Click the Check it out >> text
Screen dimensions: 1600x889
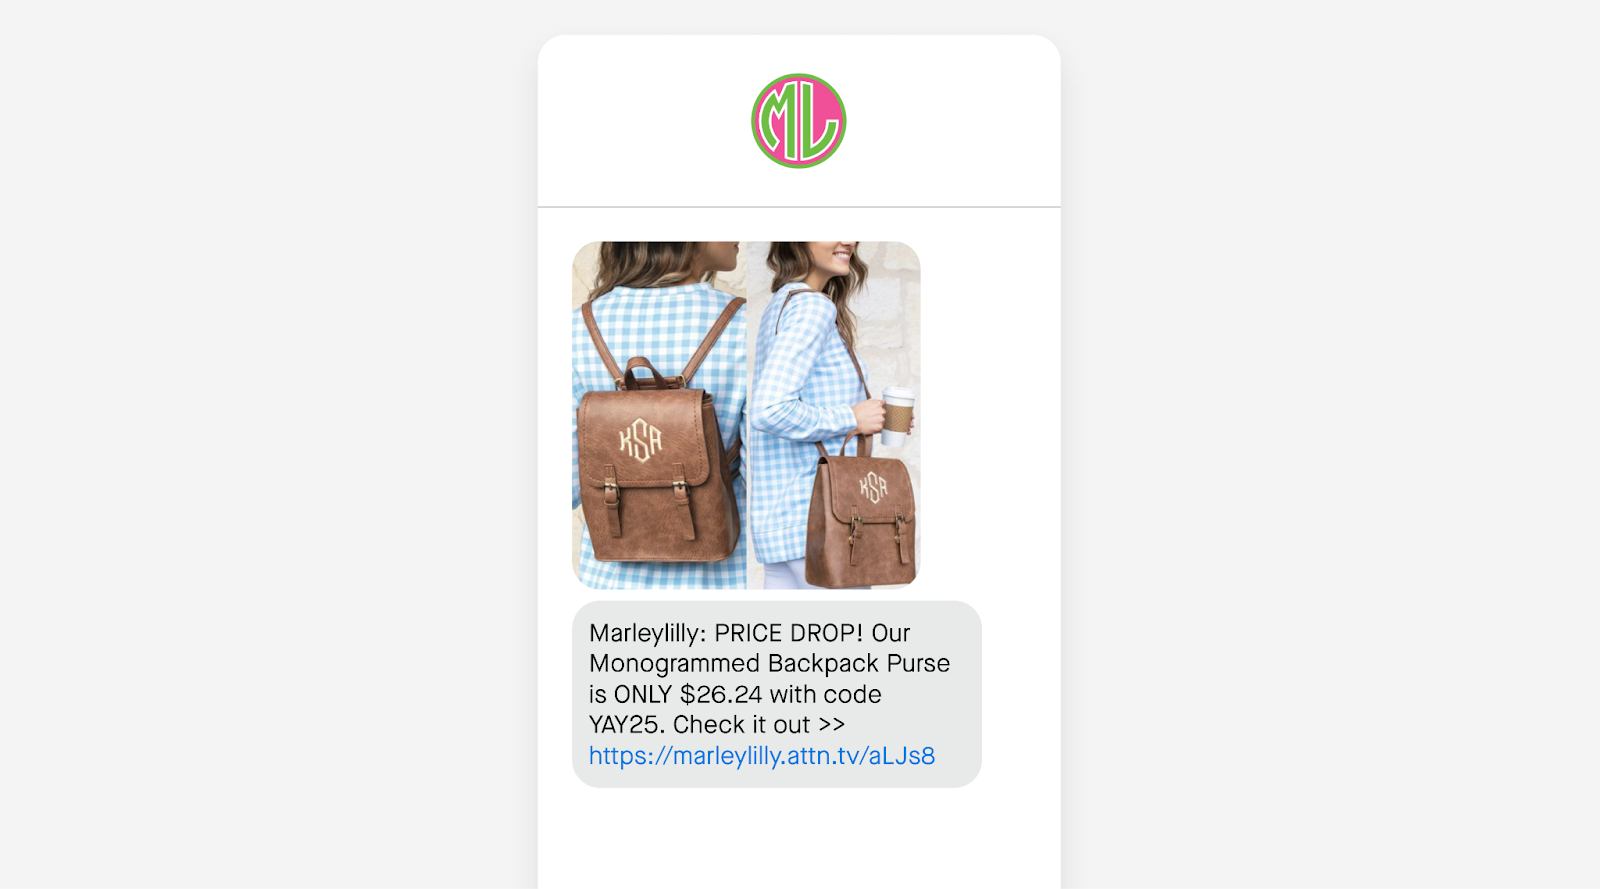[x=759, y=725]
